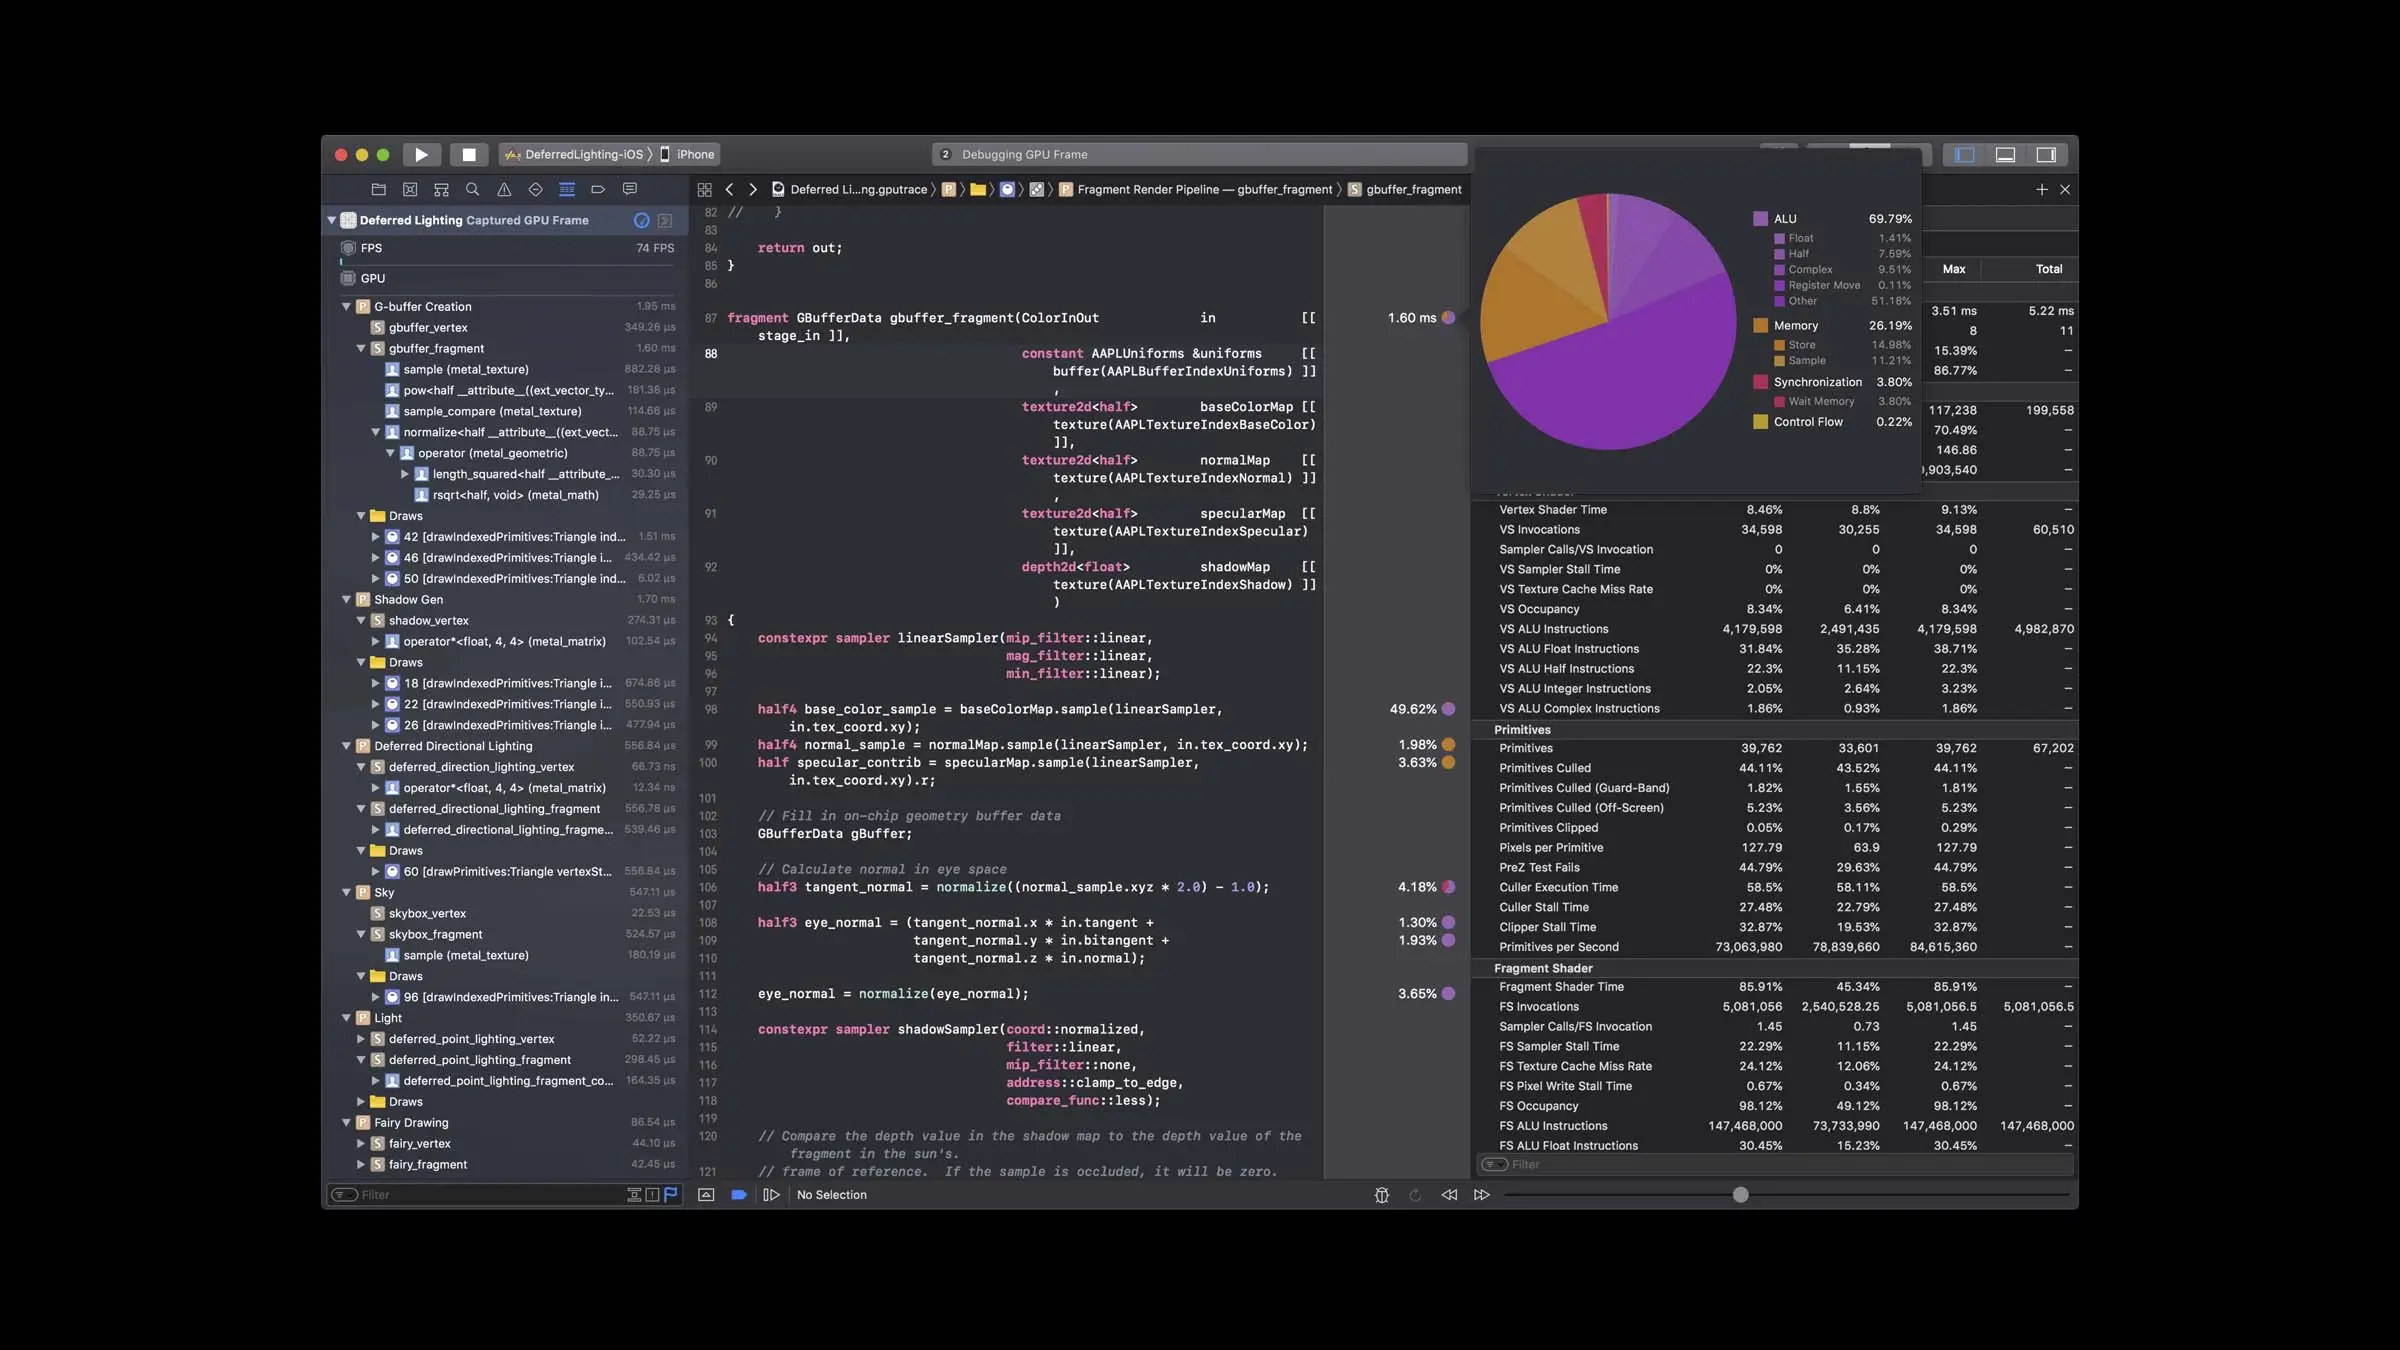Close the editor pane with X

tap(2065, 189)
